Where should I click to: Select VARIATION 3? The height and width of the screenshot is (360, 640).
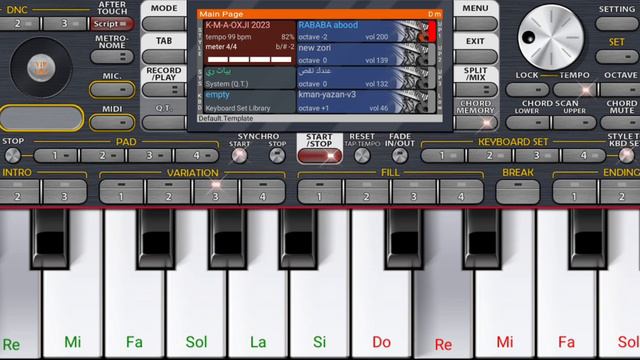pos(216,191)
